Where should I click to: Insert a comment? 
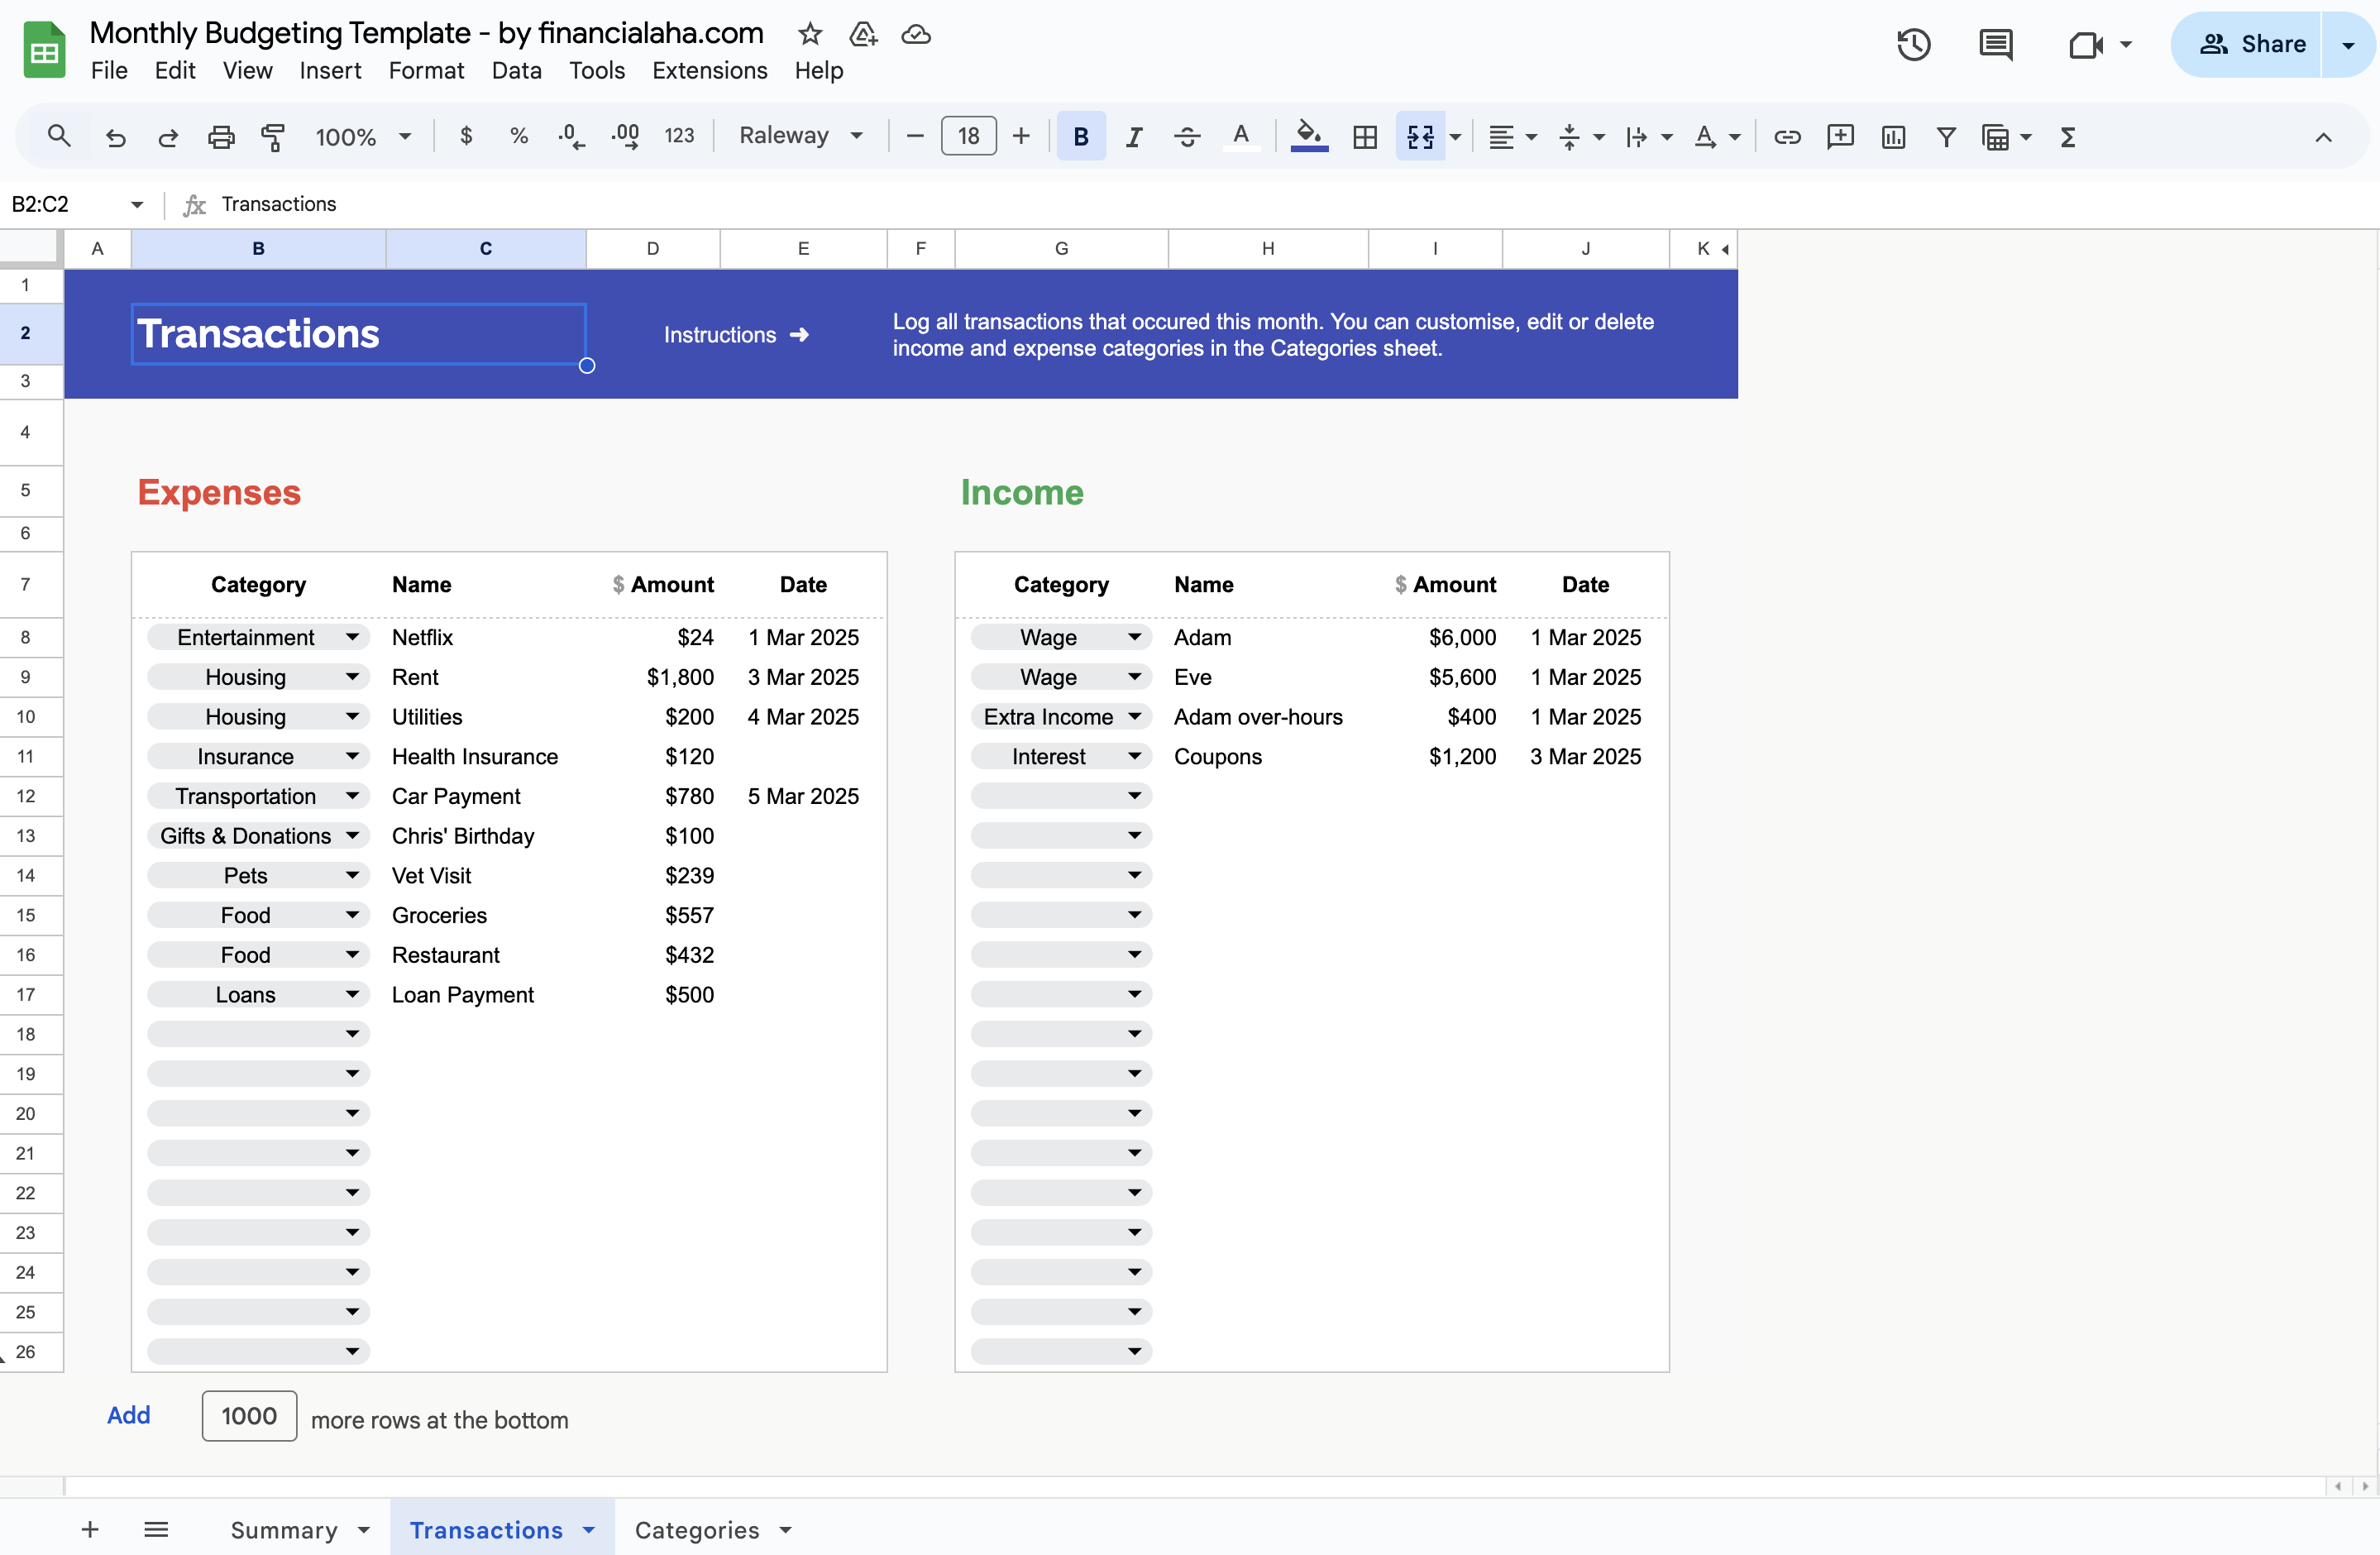pyautogui.click(x=1840, y=136)
